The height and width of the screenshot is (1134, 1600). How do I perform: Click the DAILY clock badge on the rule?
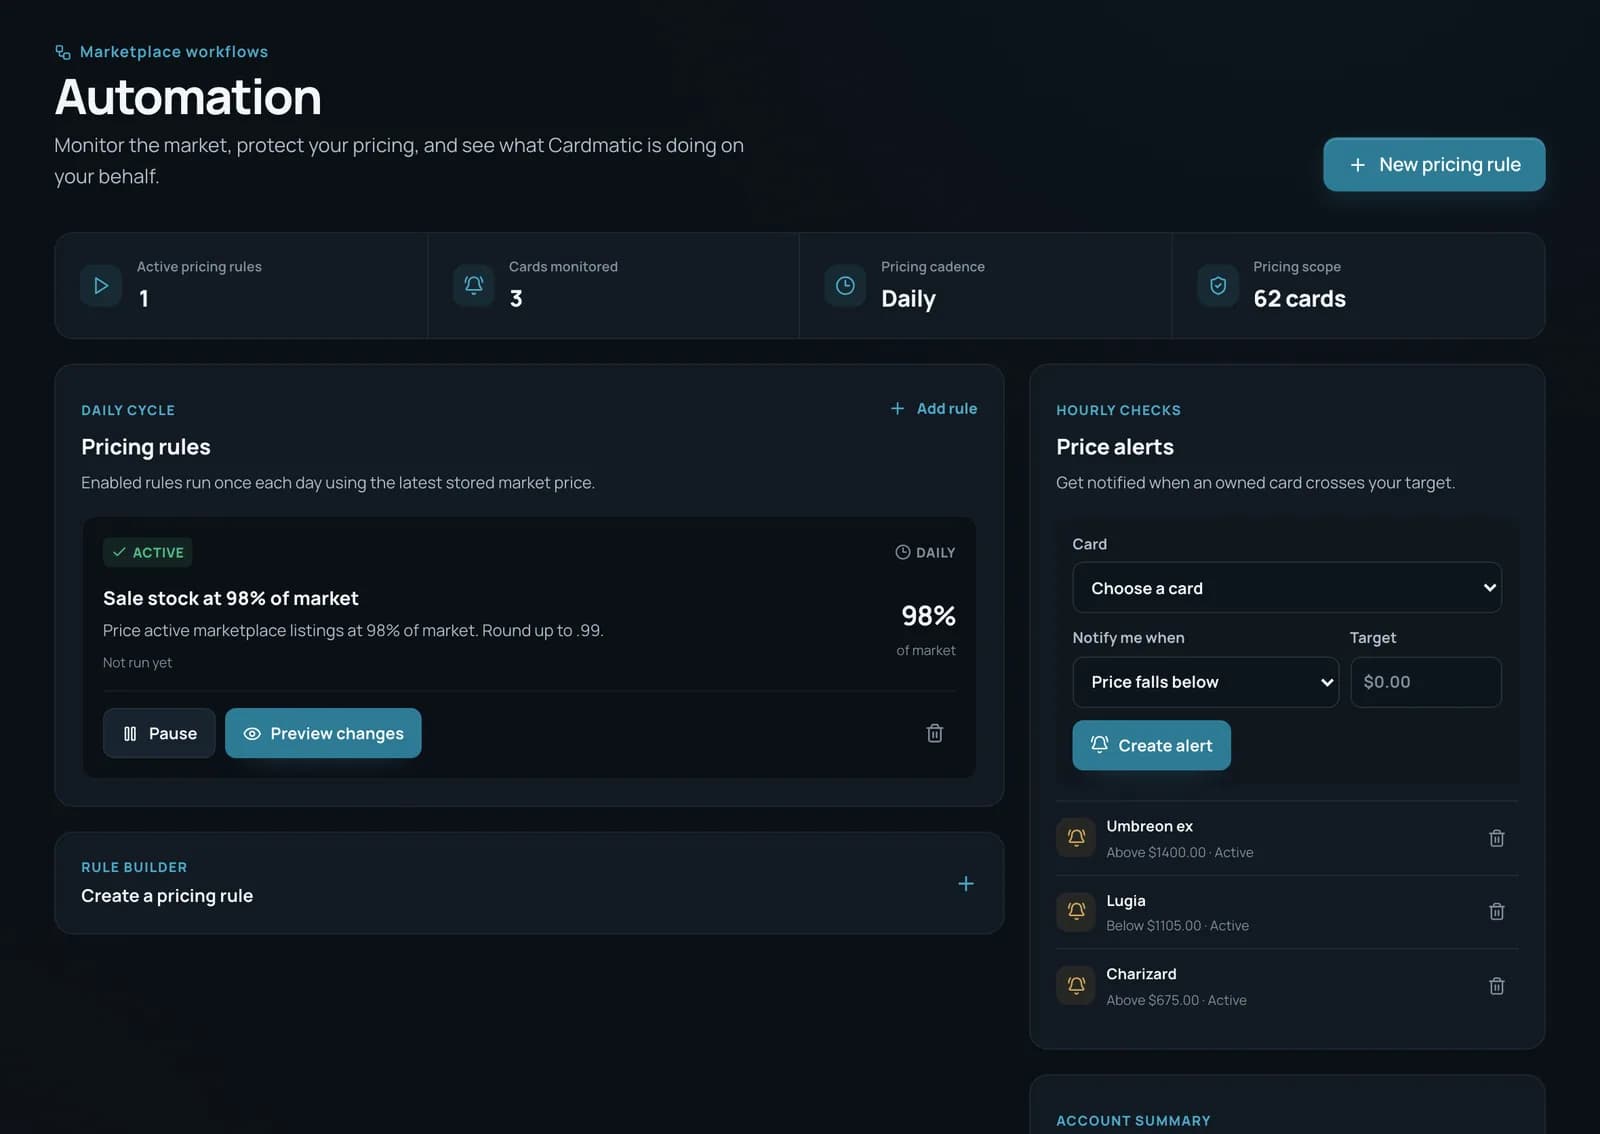[925, 552]
